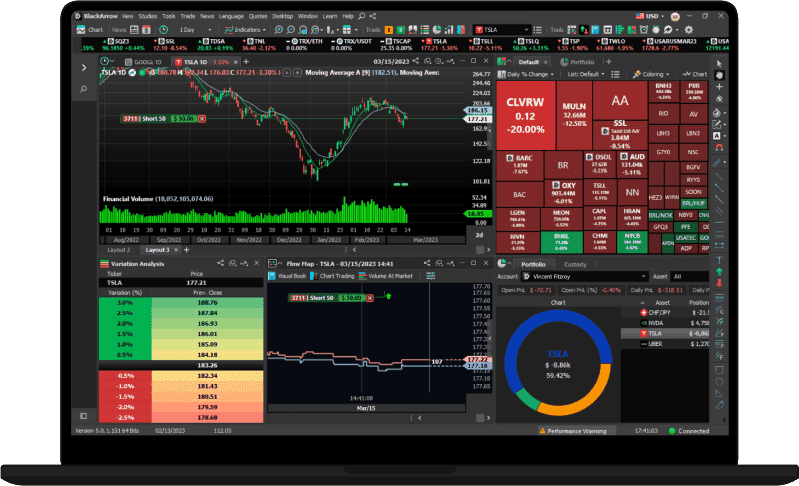
Task: Select the ellipse shape drawing tool
Action: (x=719, y=382)
